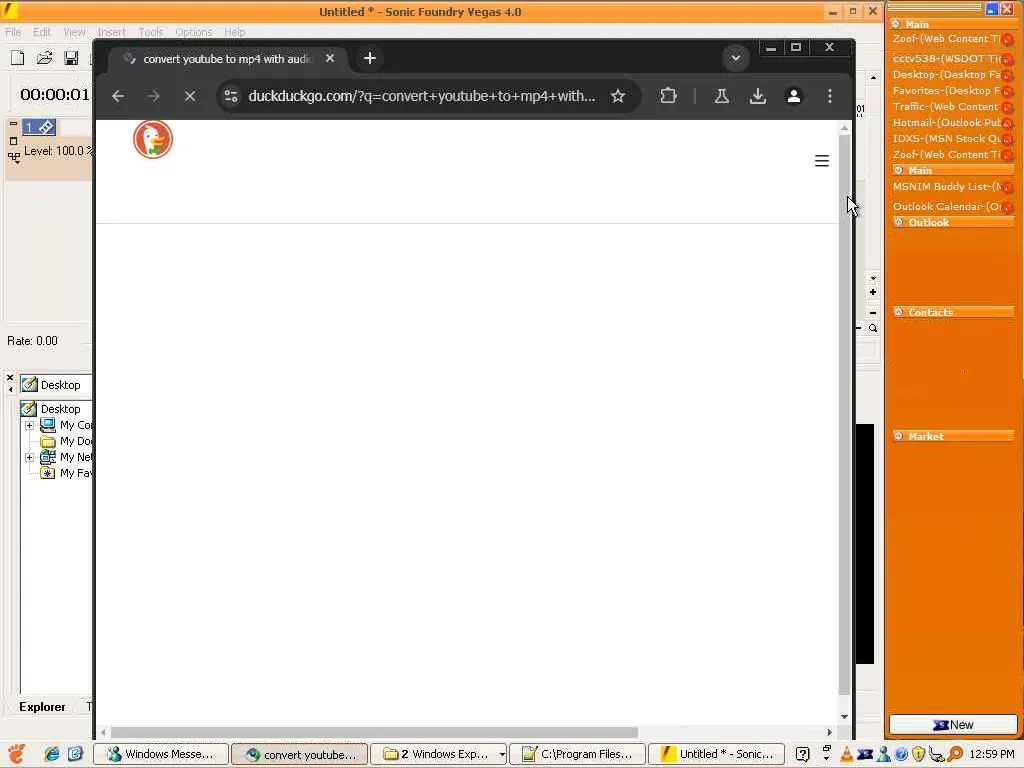Open the Desktop path dropdown in Explorer
The width and height of the screenshot is (1024, 768).
coord(55,385)
